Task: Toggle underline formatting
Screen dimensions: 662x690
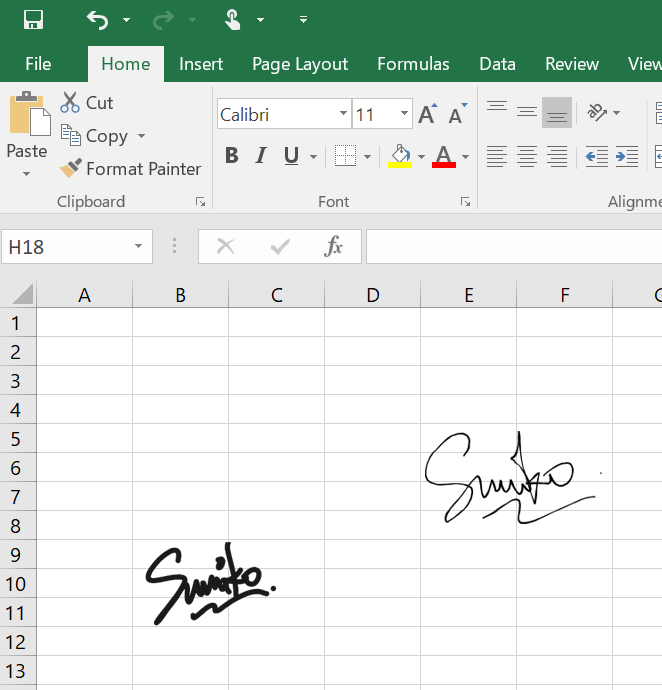Action: pyautogui.click(x=291, y=156)
